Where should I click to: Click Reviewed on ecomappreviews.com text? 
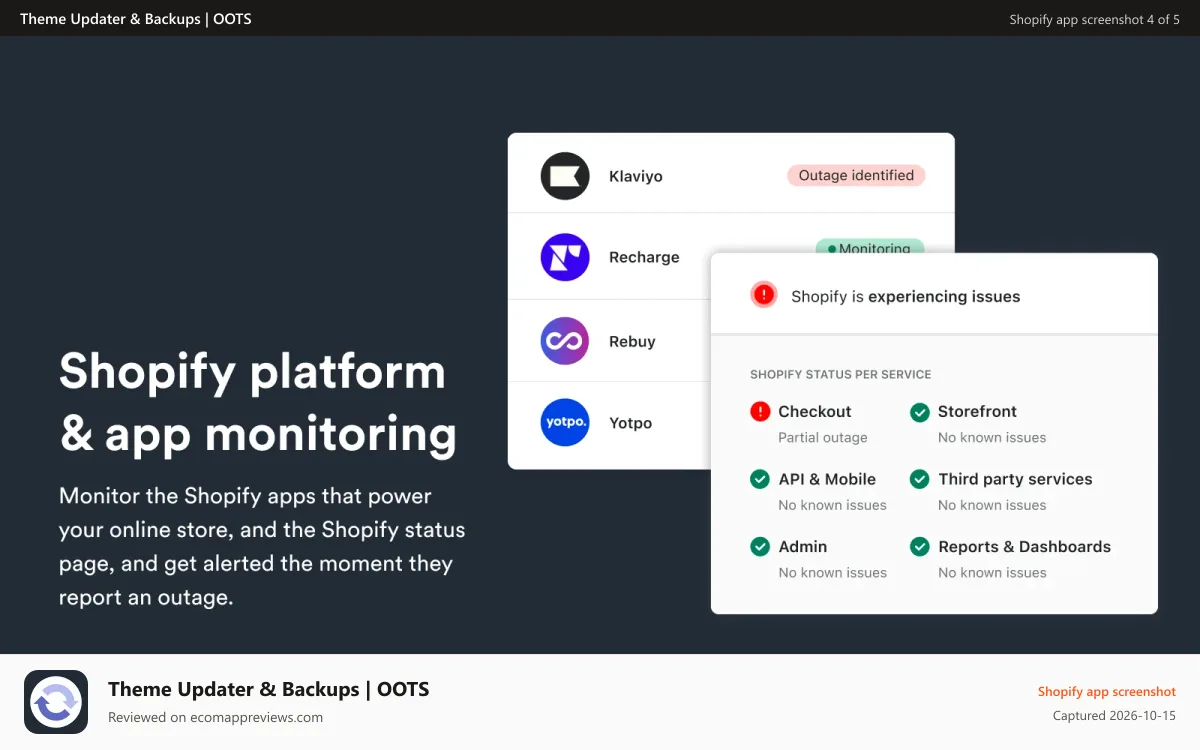click(x=215, y=717)
